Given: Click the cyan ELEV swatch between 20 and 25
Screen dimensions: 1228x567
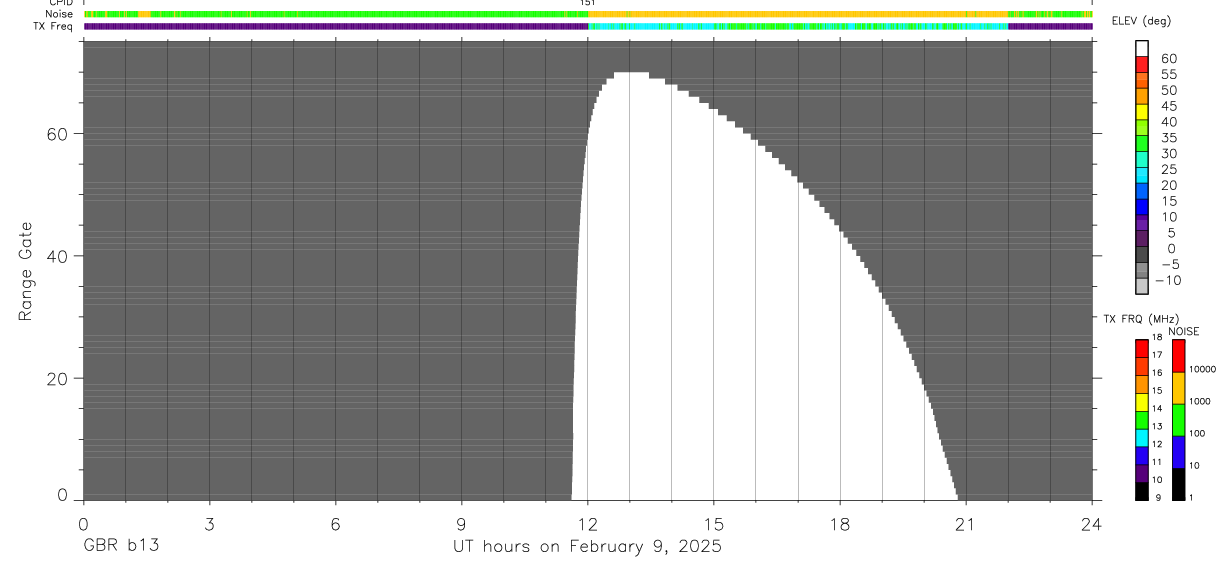Looking at the screenshot, I should (x=1142, y=176).
